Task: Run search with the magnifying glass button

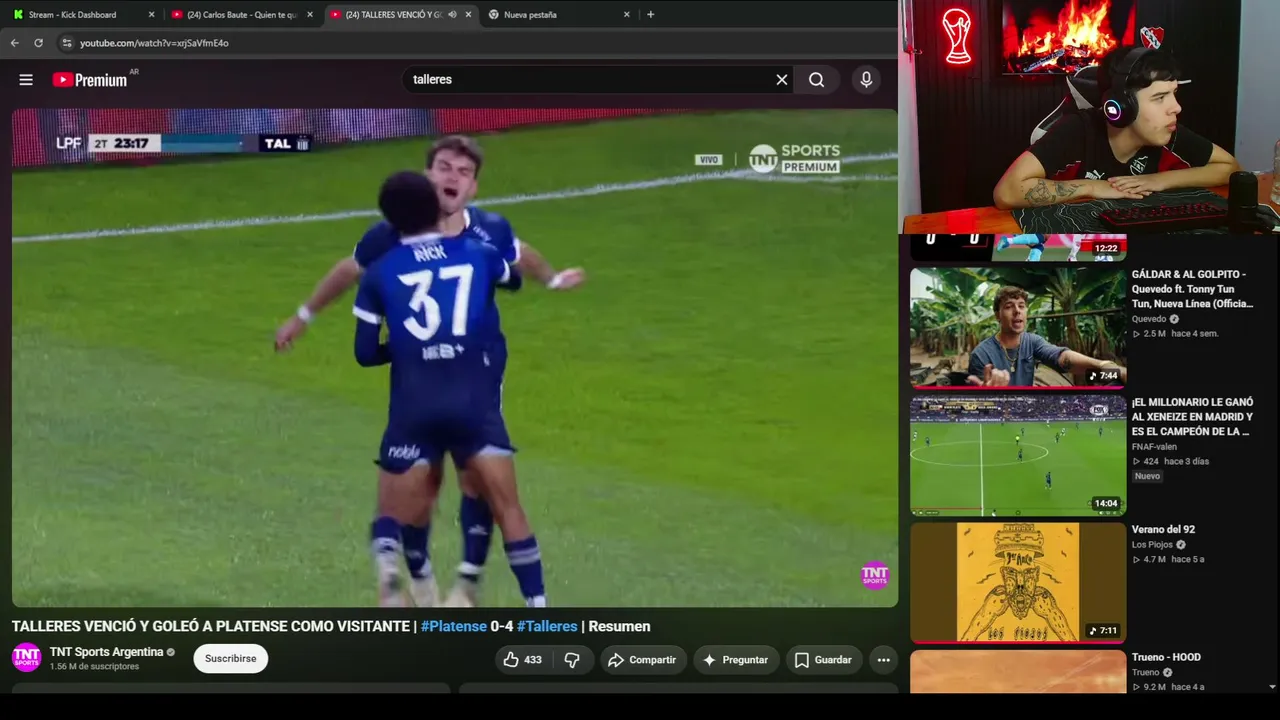Action: coord(817,80)
